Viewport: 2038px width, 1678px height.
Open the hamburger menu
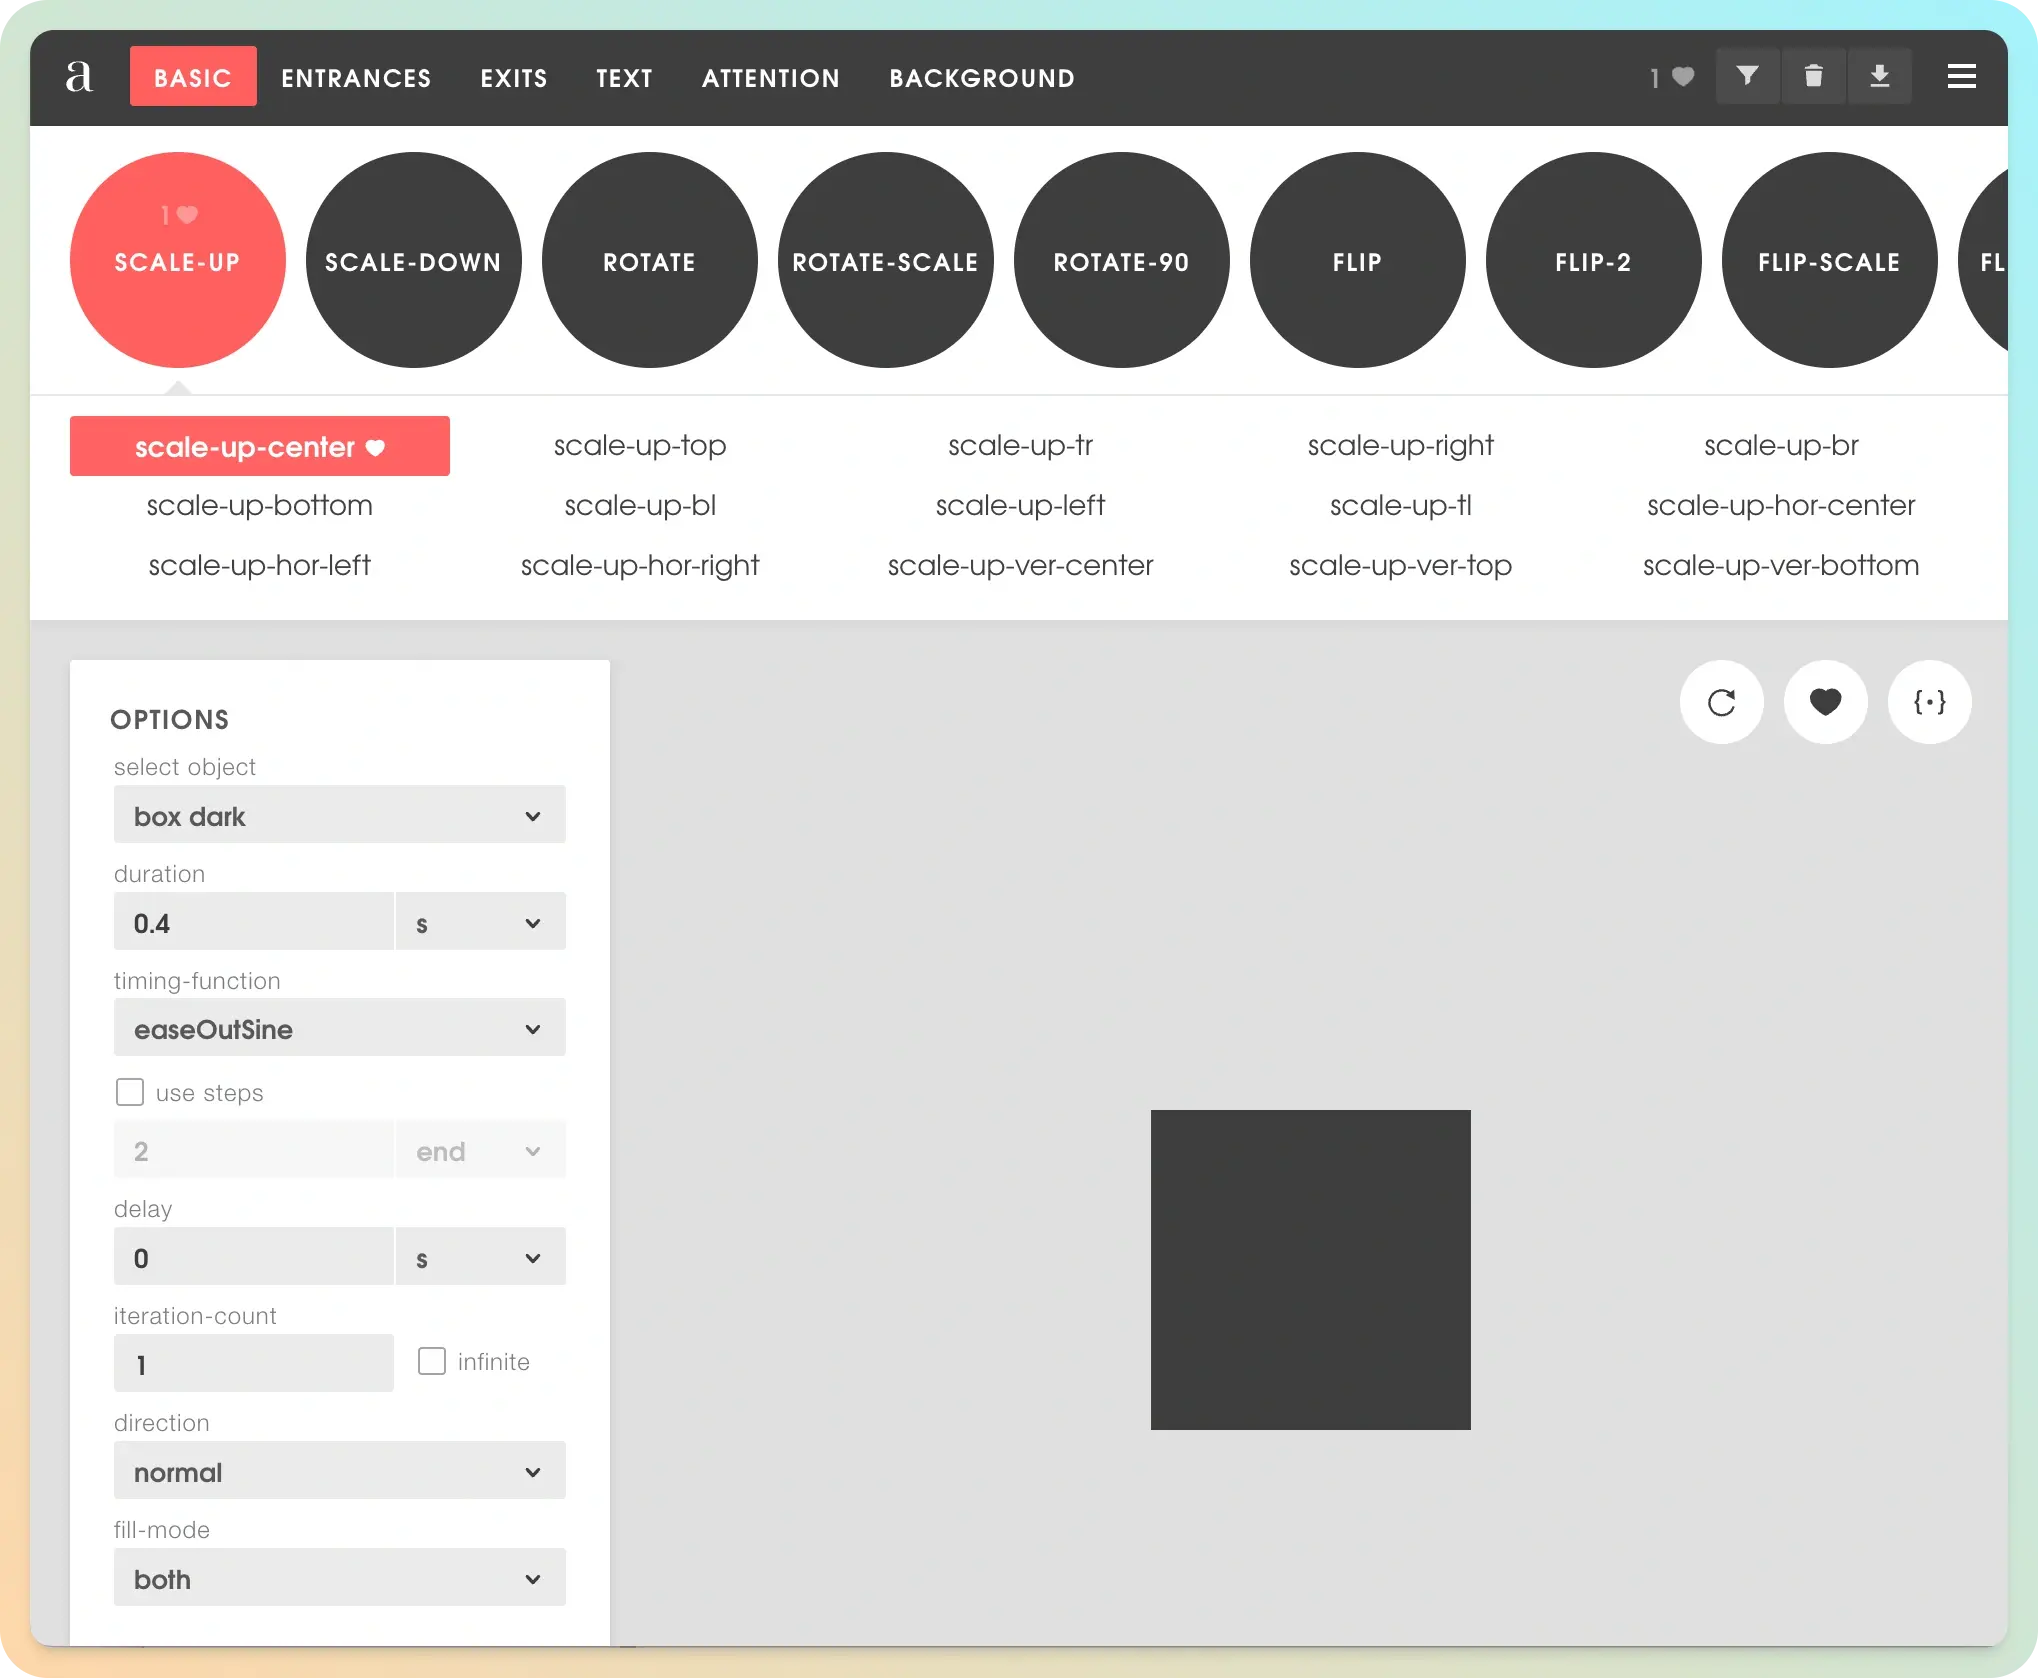[1961, 76]
